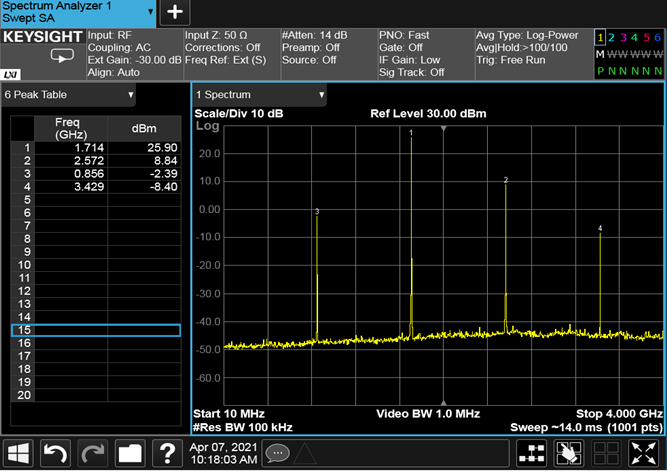Toggle the touch hand gesture icon
Image resolution: width=667 pixels, height=473 pixels.
[x=569, y=453]
